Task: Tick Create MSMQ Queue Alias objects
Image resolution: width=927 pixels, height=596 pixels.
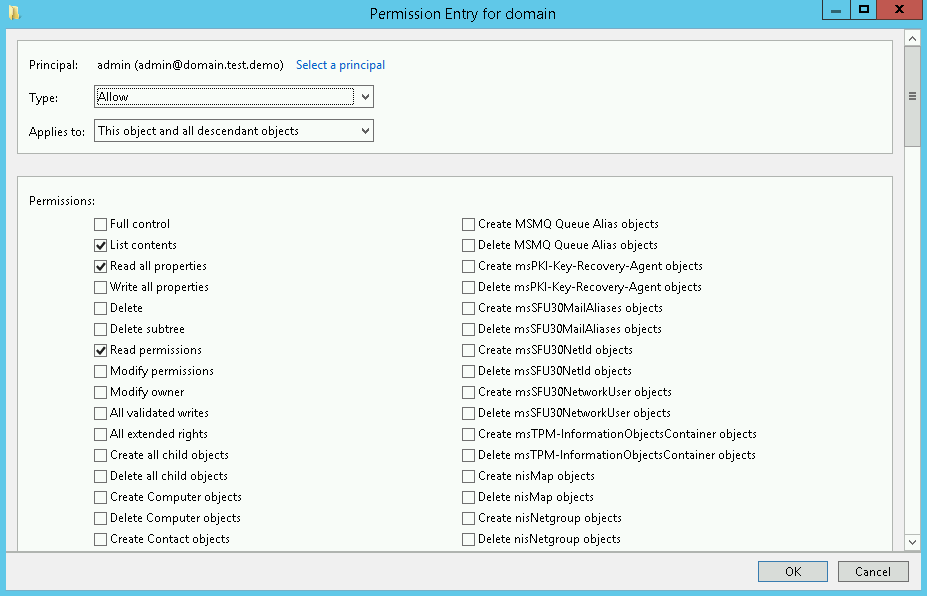Action: coord(468,224)
